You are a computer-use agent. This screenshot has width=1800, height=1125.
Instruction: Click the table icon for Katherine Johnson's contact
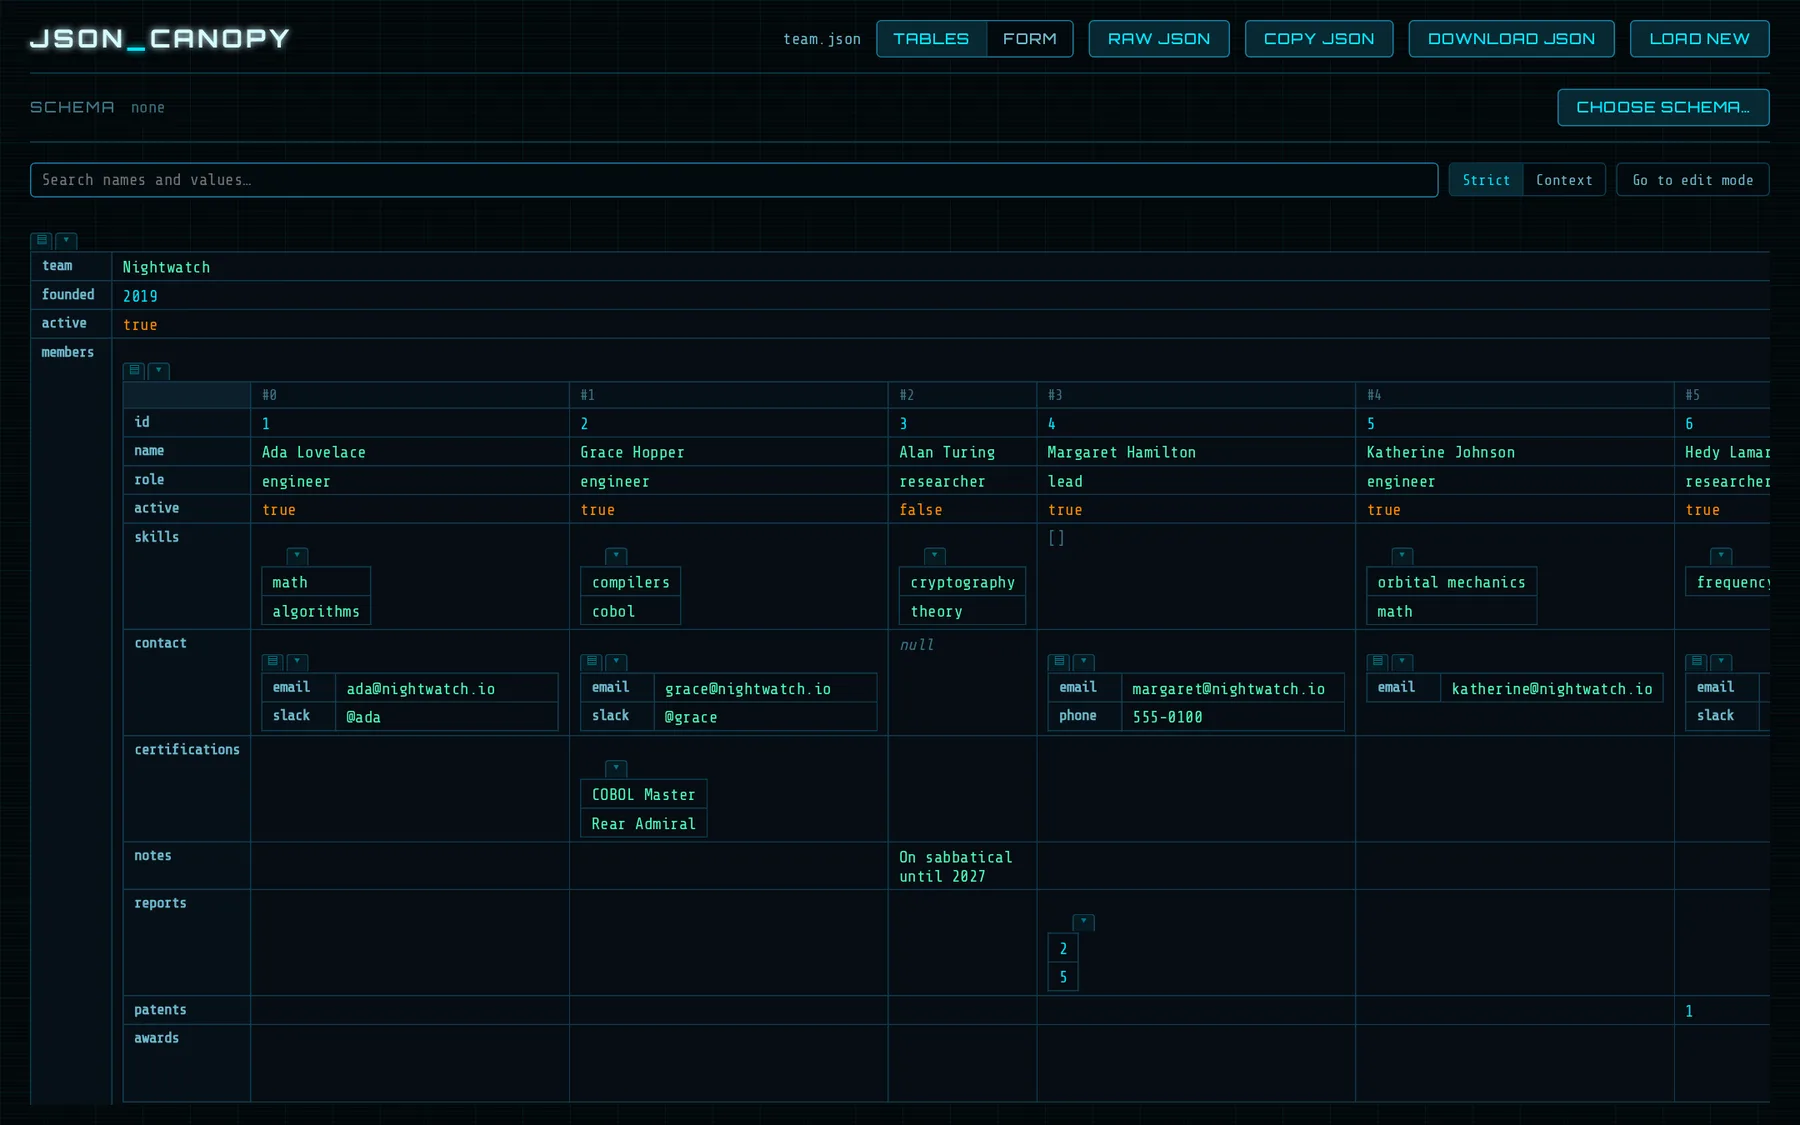pos(1378,662)
